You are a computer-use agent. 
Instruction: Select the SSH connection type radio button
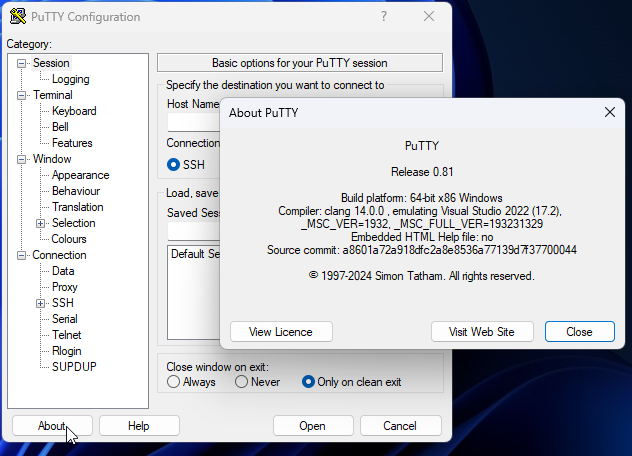174,164
